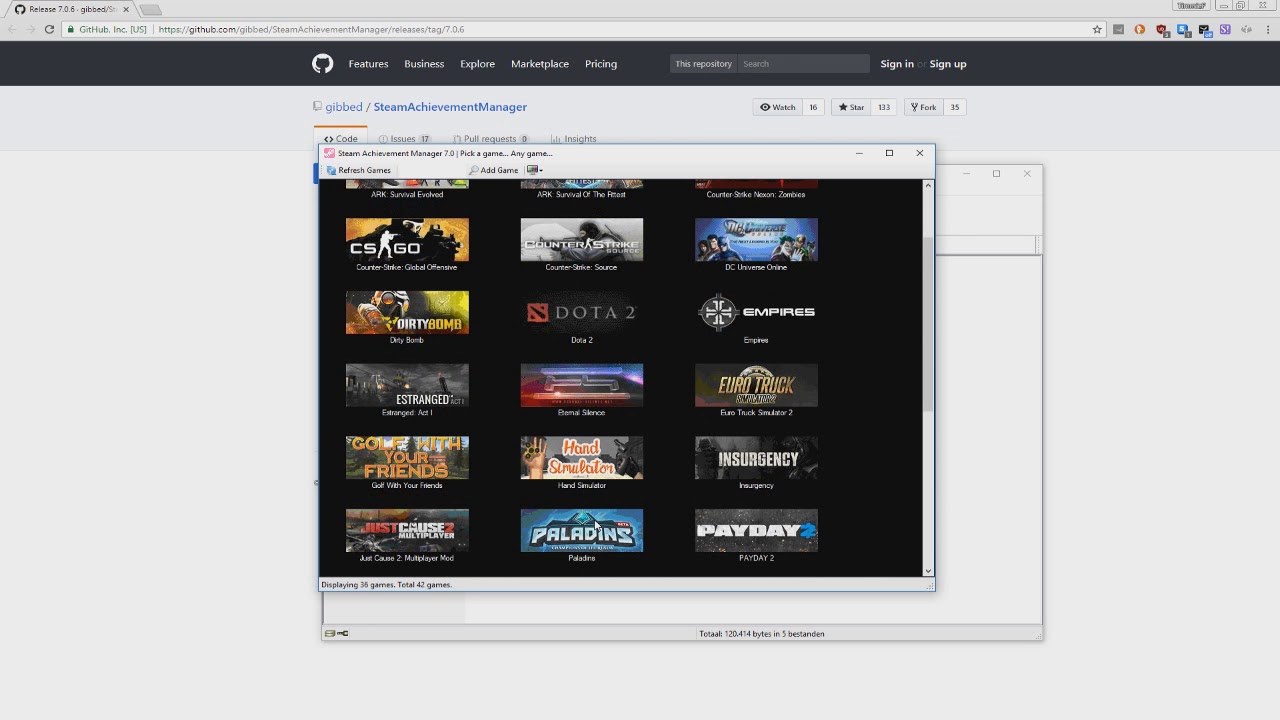Open the Features link on GitHub
Screen dimensions: 1280x720
368,64
